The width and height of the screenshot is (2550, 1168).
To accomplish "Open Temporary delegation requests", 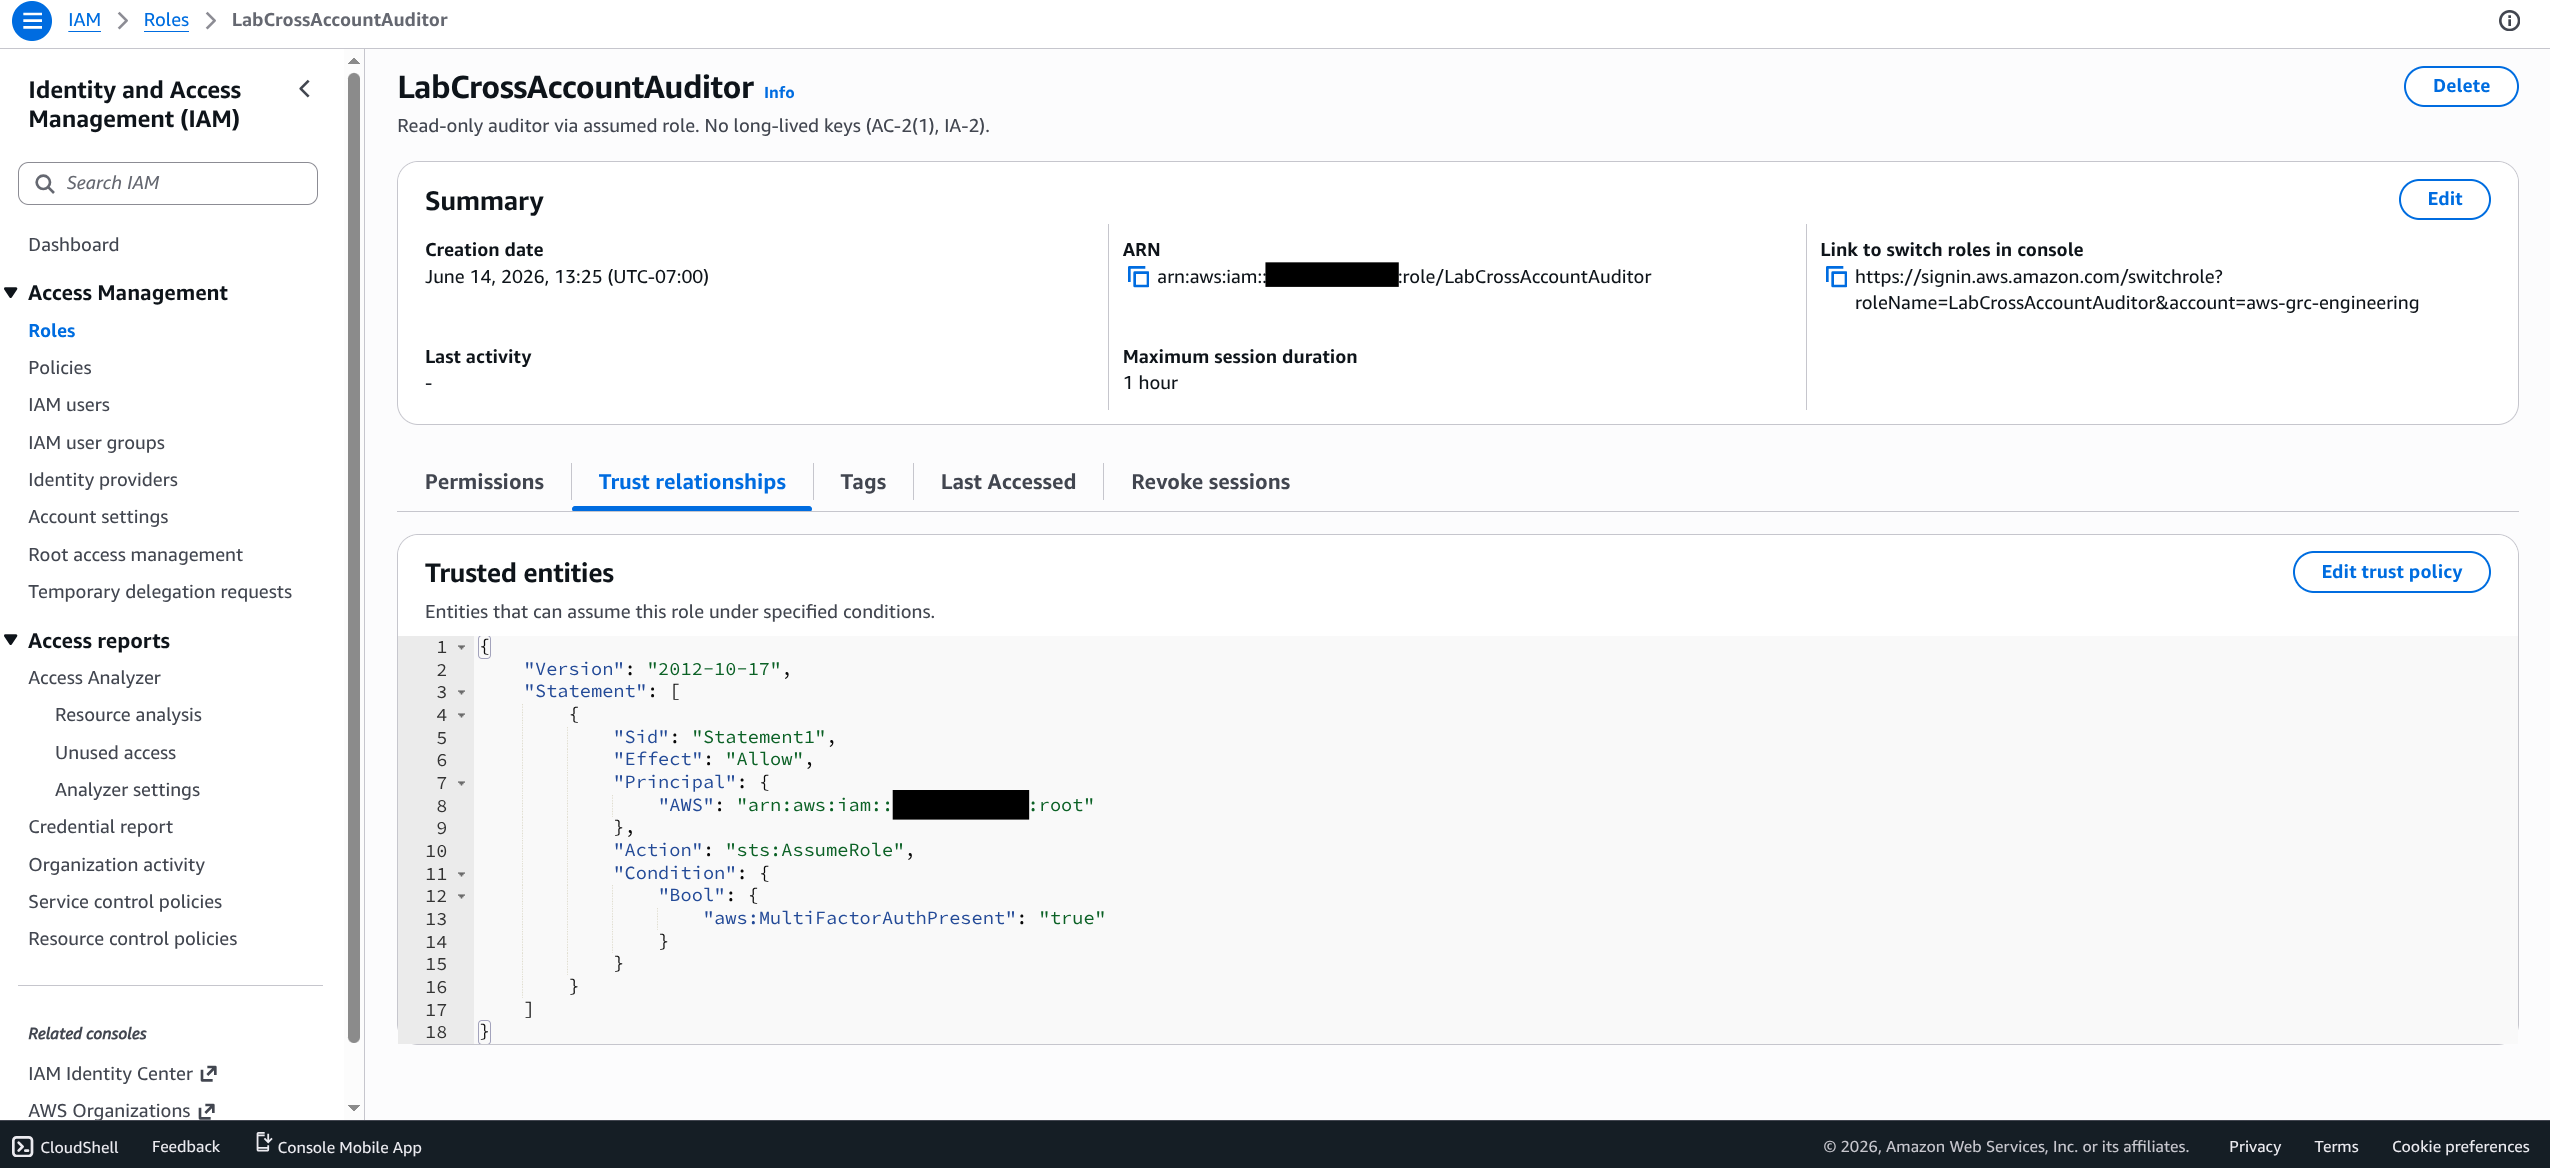I will [x=160, y=591].
